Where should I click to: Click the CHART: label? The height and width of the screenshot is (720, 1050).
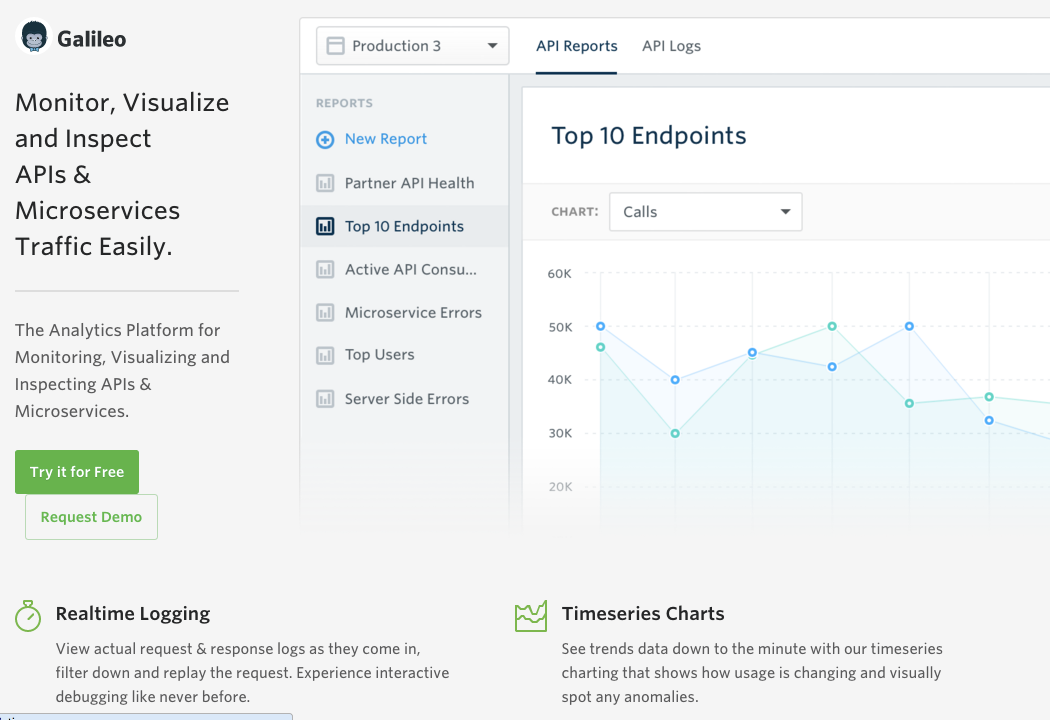click(575, 212)
